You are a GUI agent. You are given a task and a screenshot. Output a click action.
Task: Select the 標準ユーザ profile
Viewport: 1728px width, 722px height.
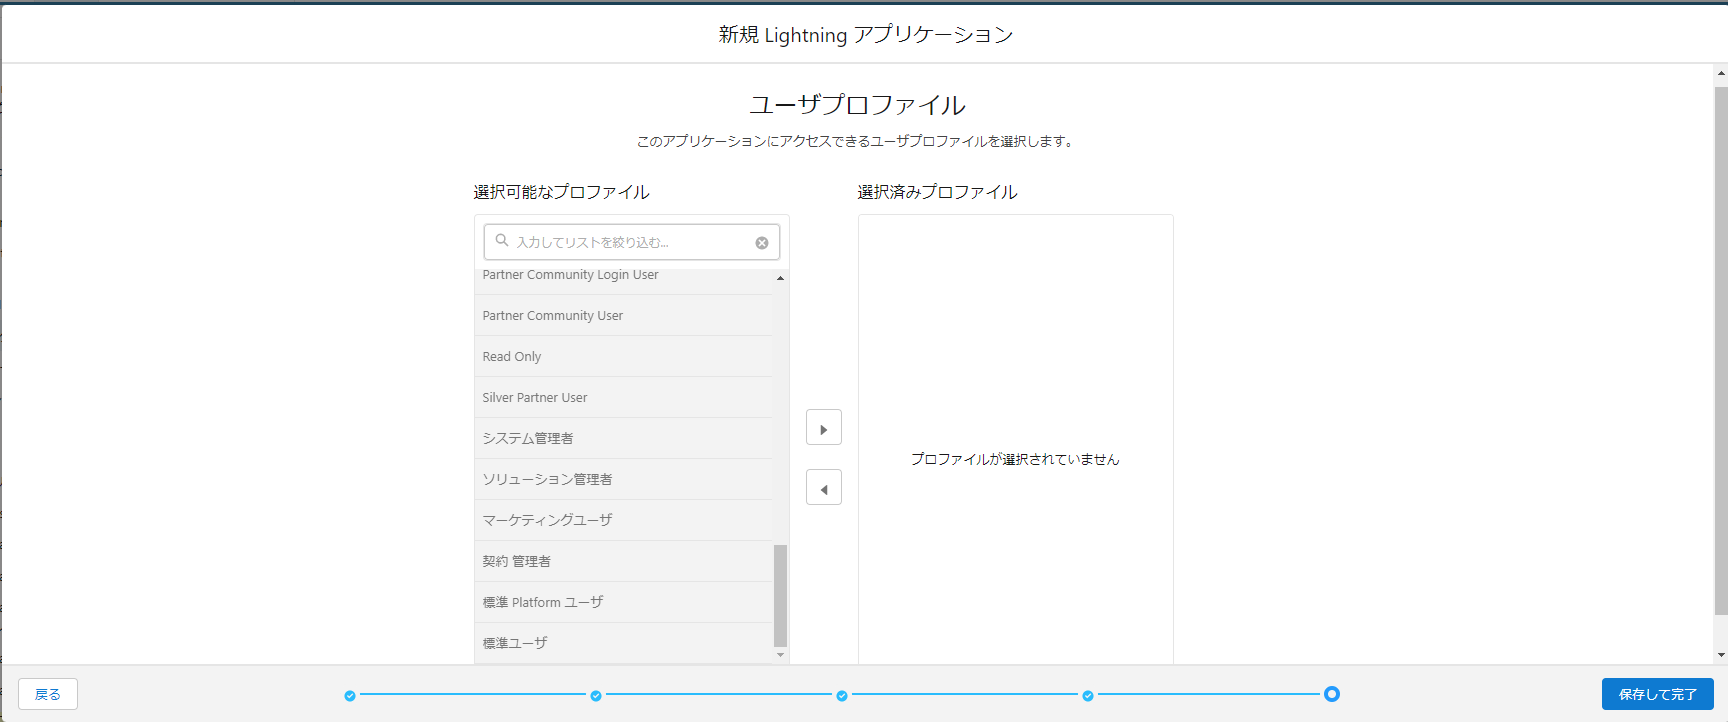click(x=623, y=643)
